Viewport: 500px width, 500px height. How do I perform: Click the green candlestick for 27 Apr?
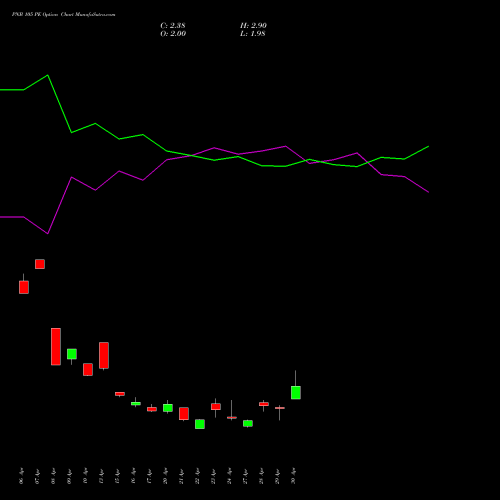248,423
